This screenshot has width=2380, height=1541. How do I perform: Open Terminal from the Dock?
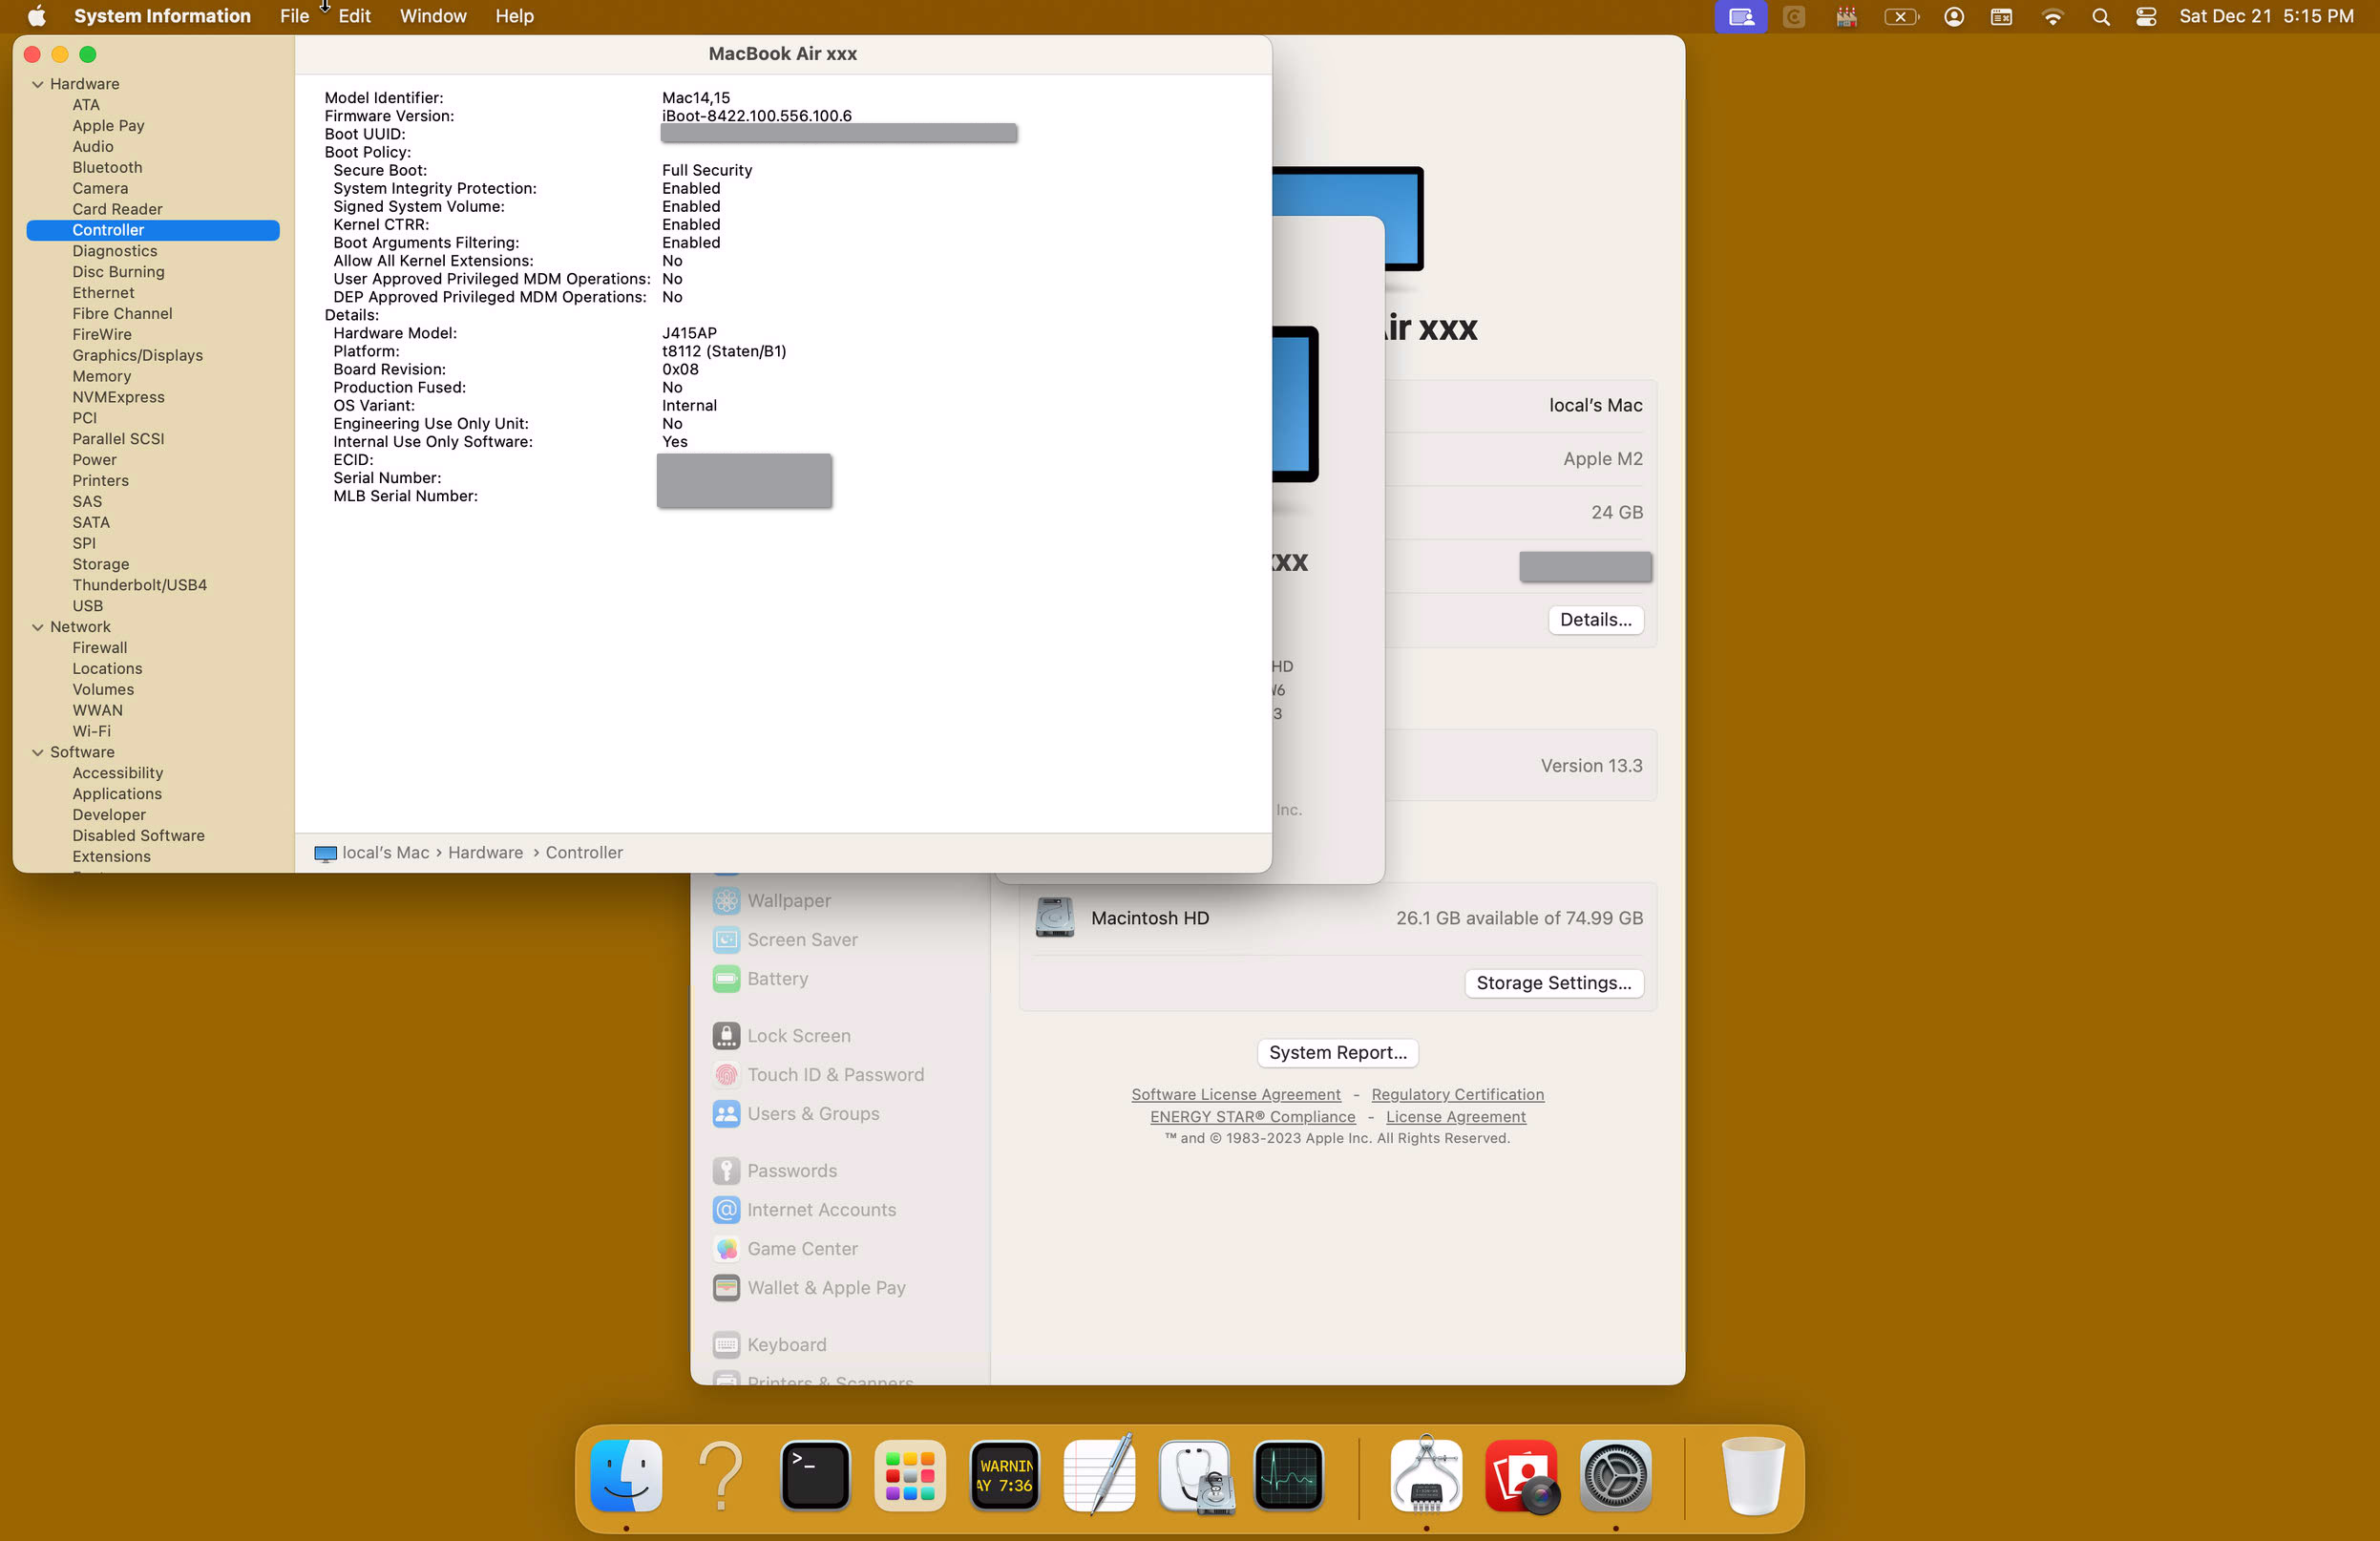click(x=815, y=1475)
